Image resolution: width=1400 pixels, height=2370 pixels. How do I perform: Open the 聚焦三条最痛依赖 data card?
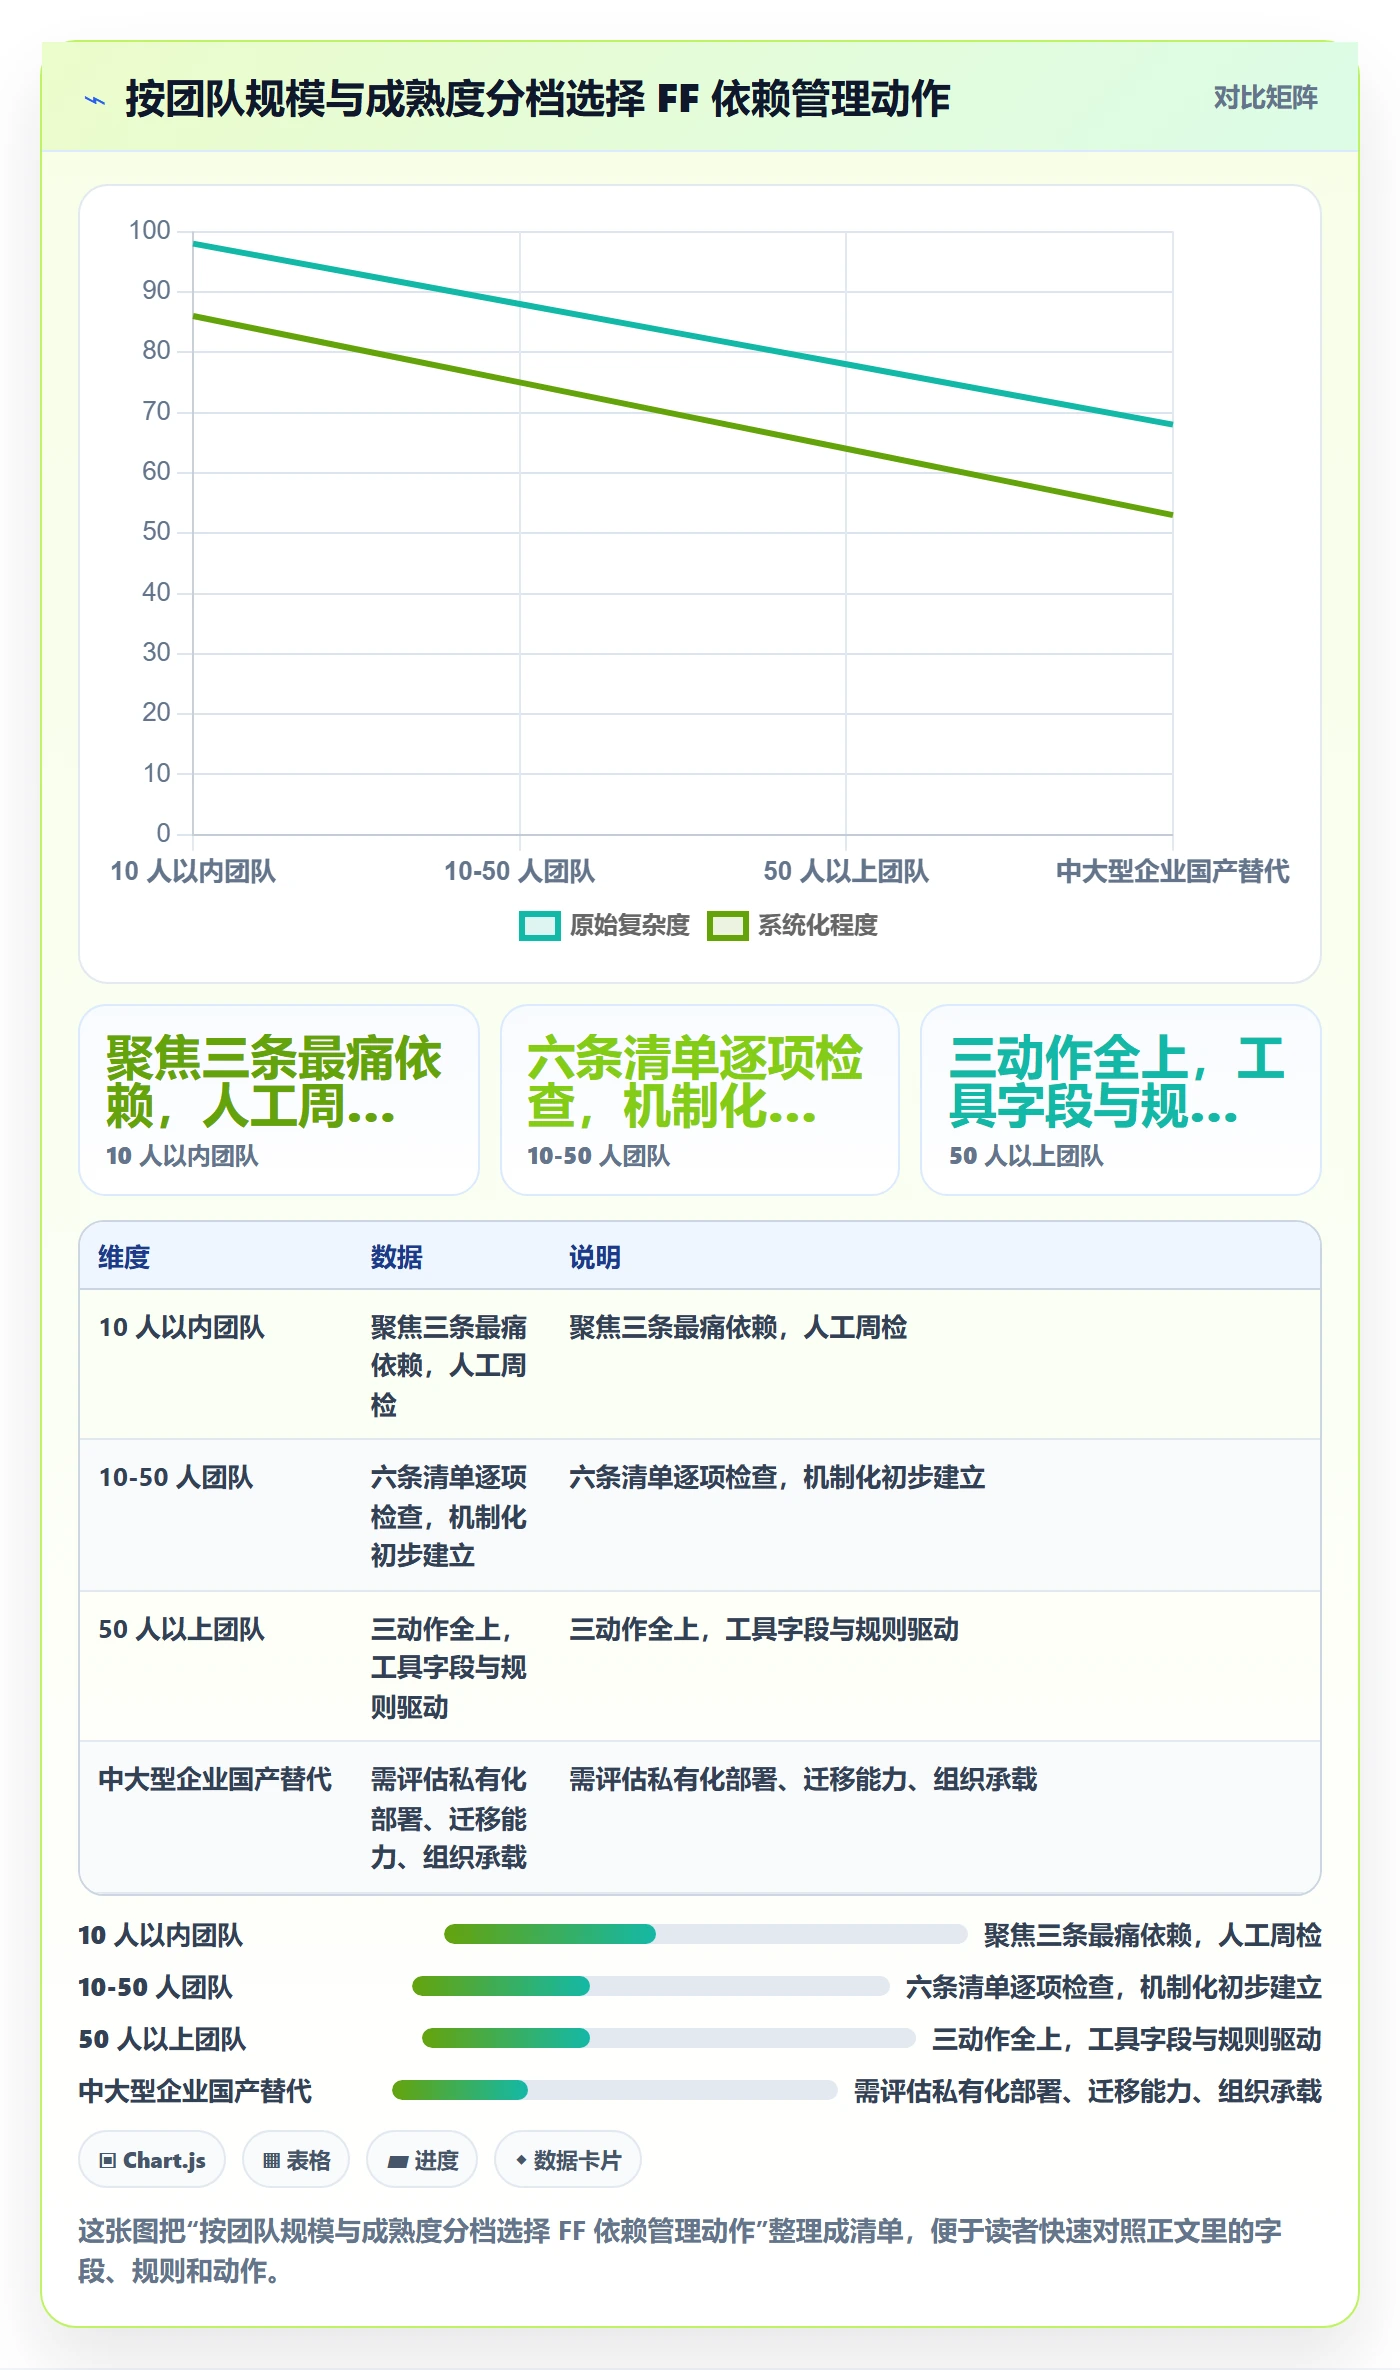pyautogui.click(x=279, y=1099)
